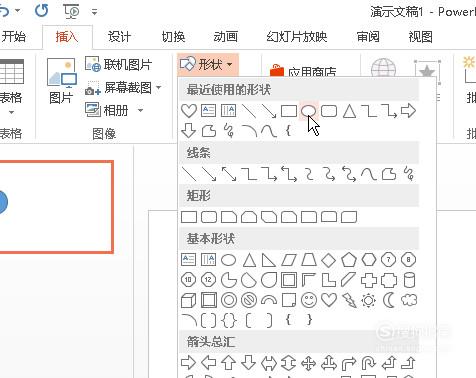Select the smiley face basic shape
Image resolution: width=476 pixels, height=378 pixels.
click(x=309, y=300)
